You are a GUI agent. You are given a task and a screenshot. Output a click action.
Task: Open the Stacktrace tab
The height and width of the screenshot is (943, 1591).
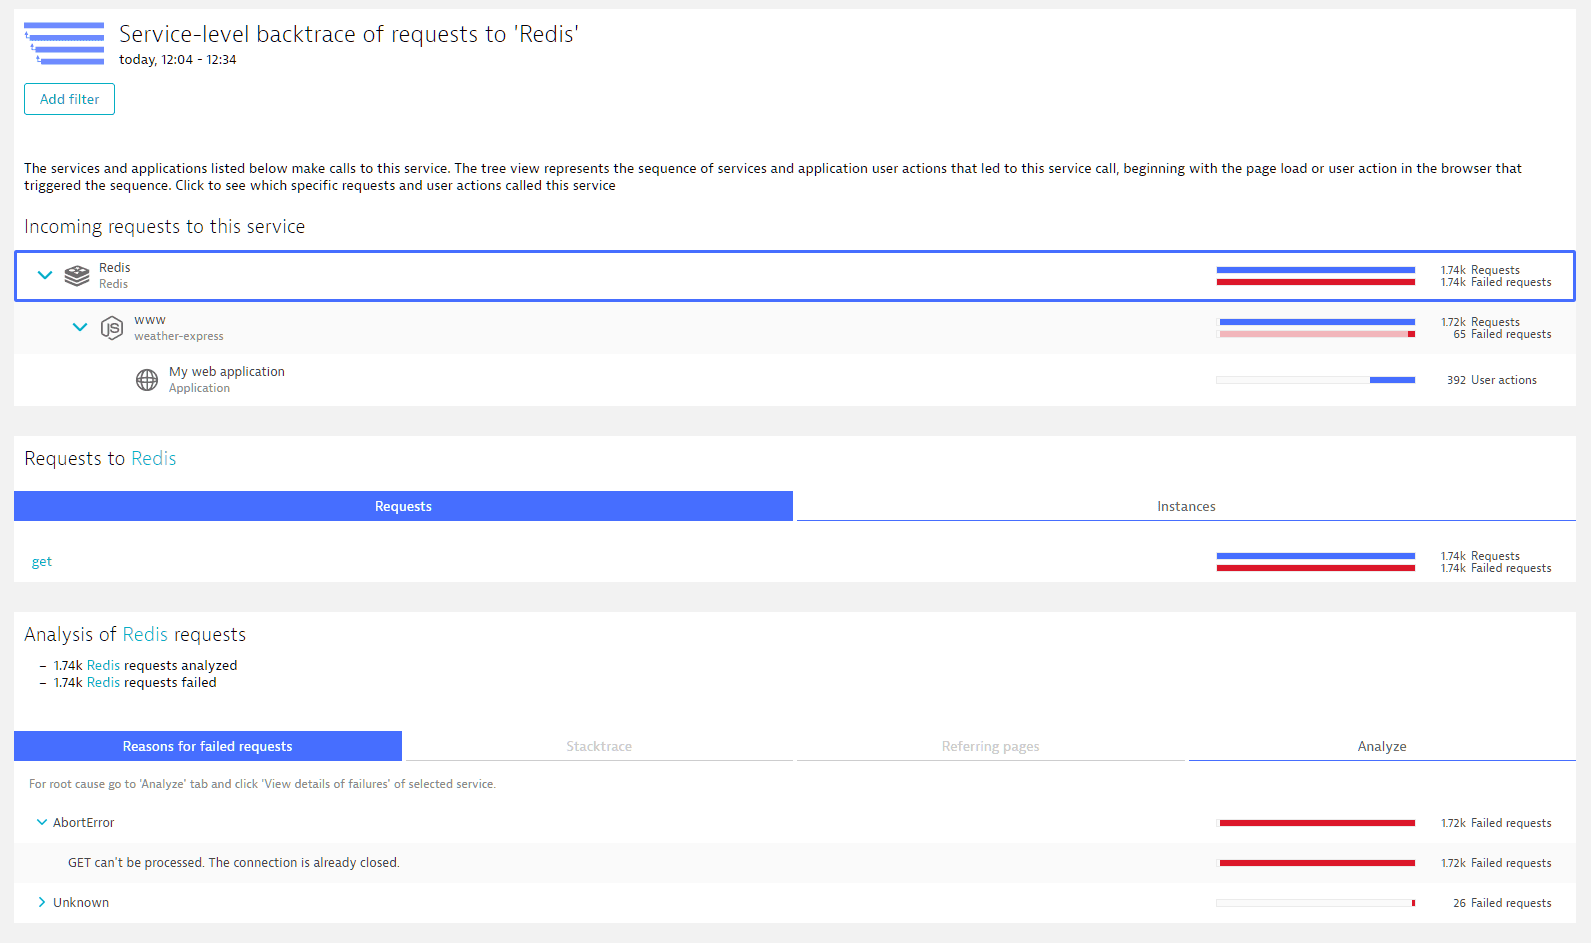(x=599, y=746)
